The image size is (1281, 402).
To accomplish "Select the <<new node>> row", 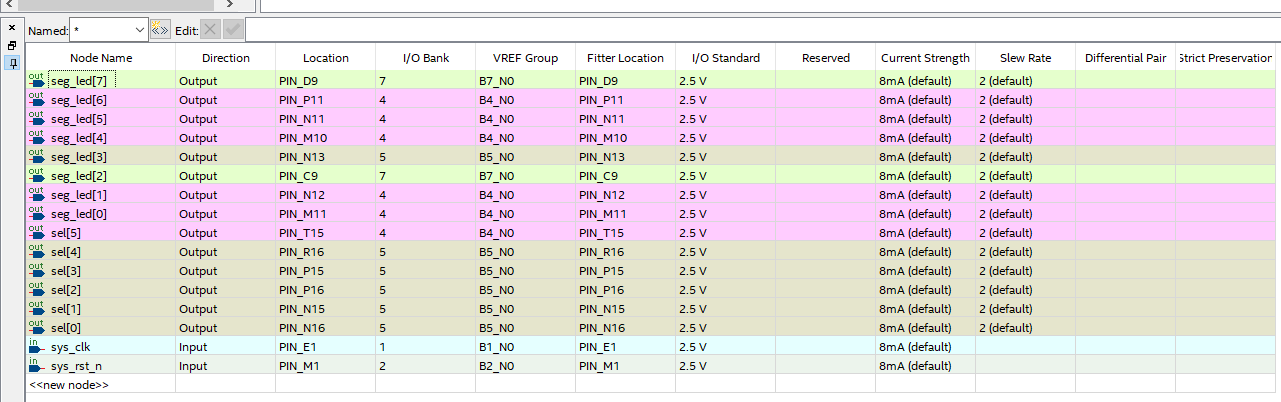I will (x=69, y=385).
